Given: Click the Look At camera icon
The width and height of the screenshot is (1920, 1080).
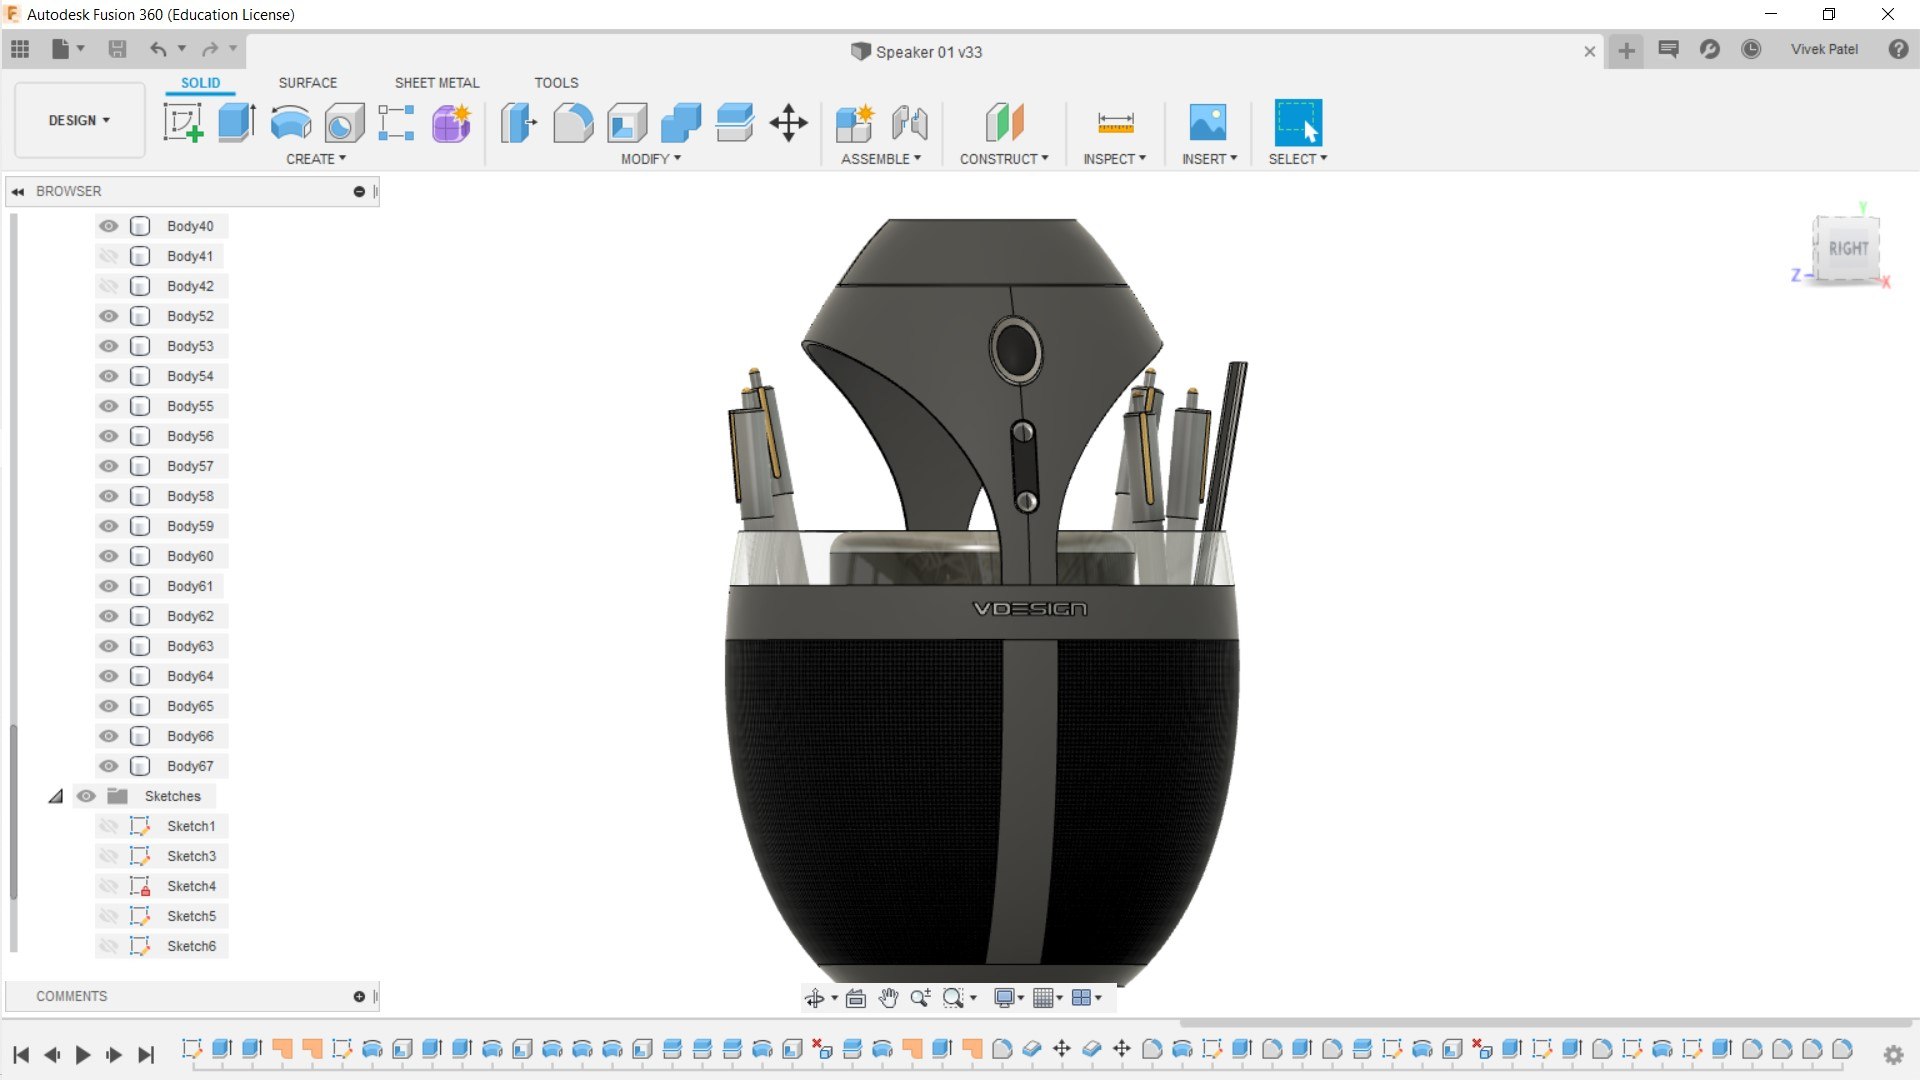Looking at the screenshot, I should point(855,997).
